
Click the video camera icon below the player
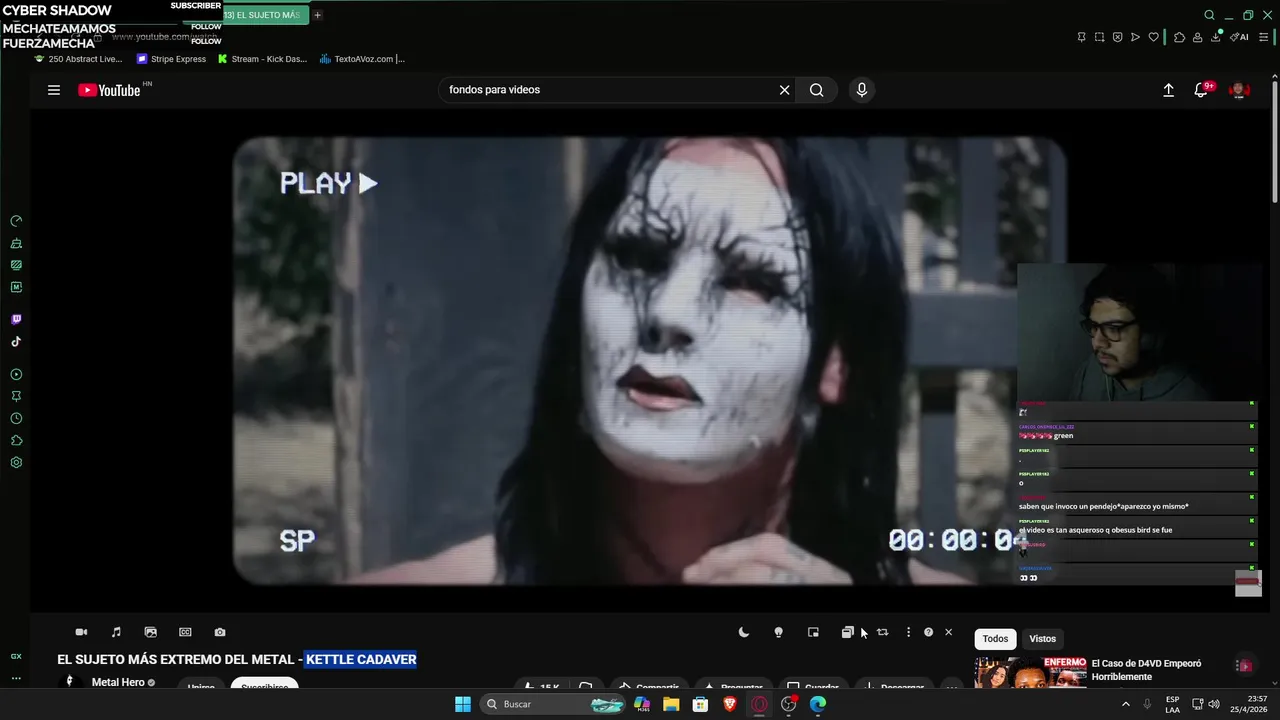[x=82, y=632]
